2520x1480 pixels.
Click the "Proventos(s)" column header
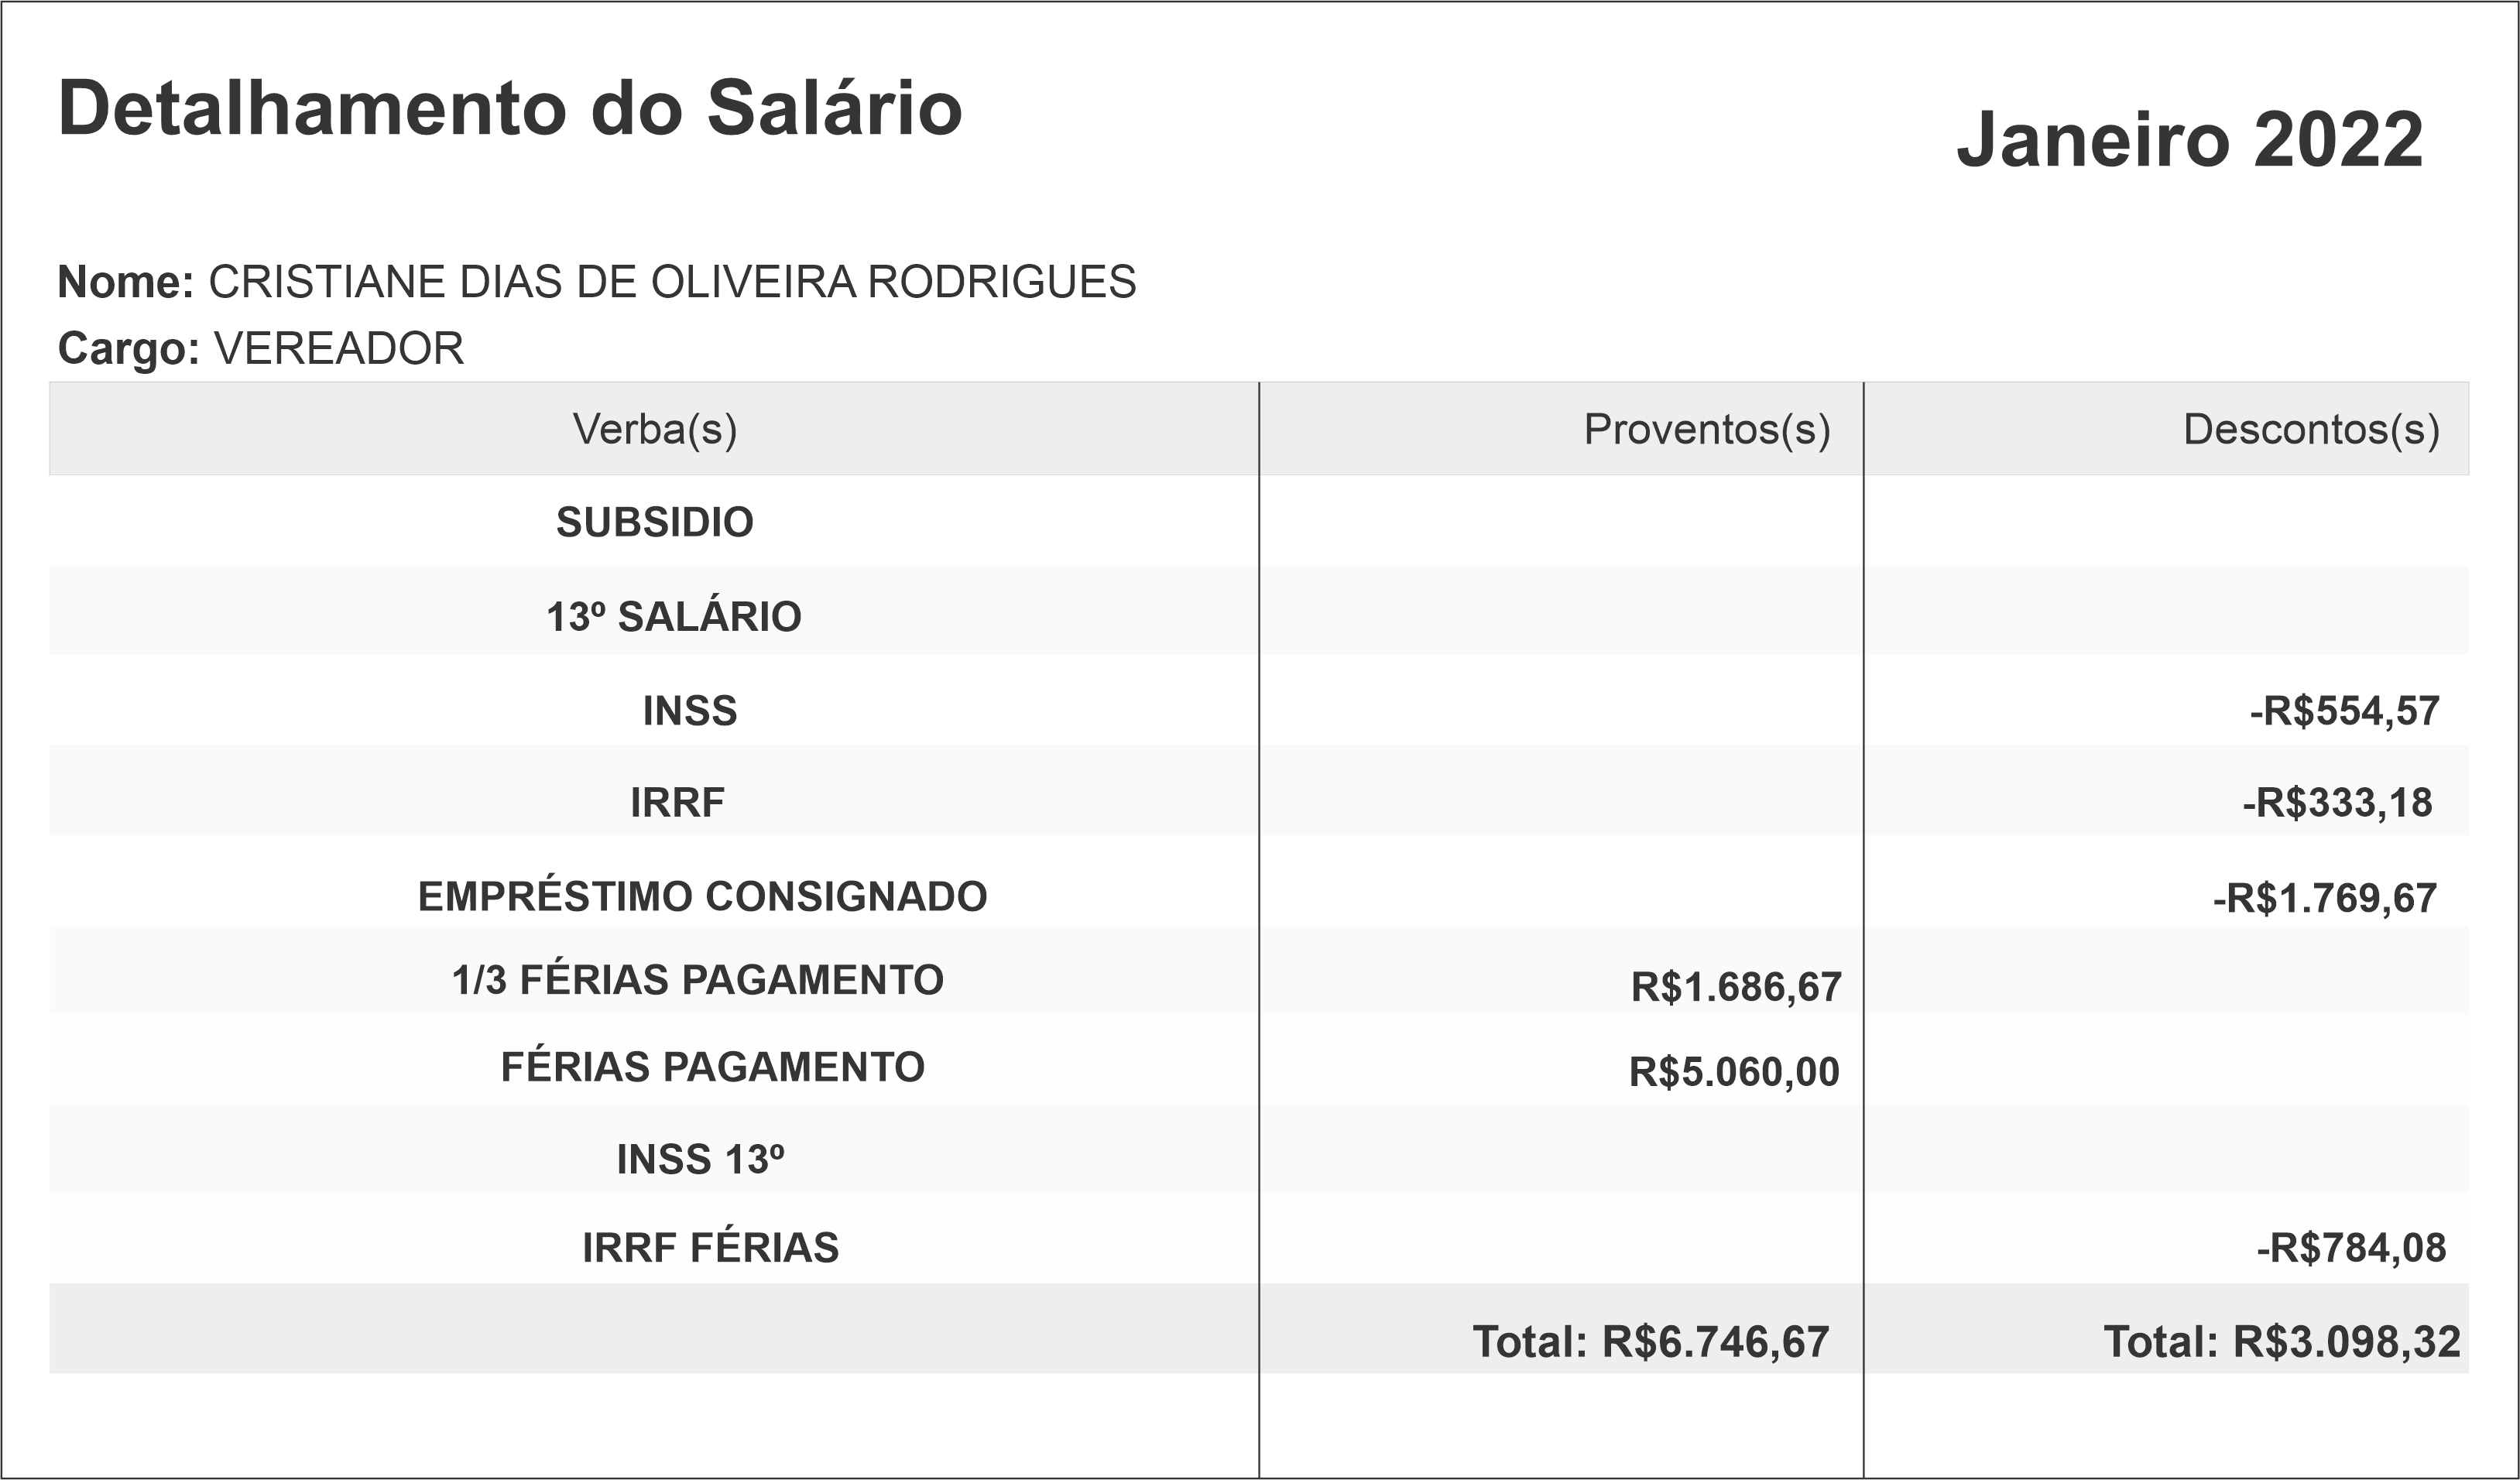1706,429
